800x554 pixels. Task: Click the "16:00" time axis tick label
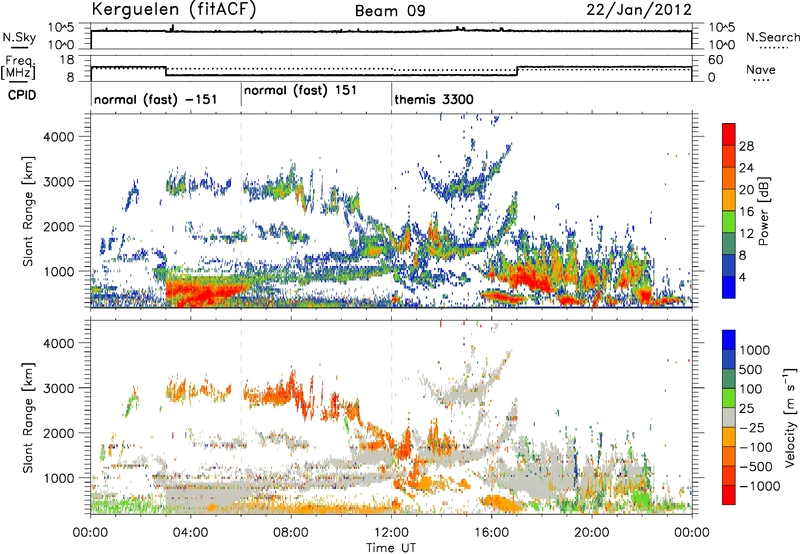(491, 533)
